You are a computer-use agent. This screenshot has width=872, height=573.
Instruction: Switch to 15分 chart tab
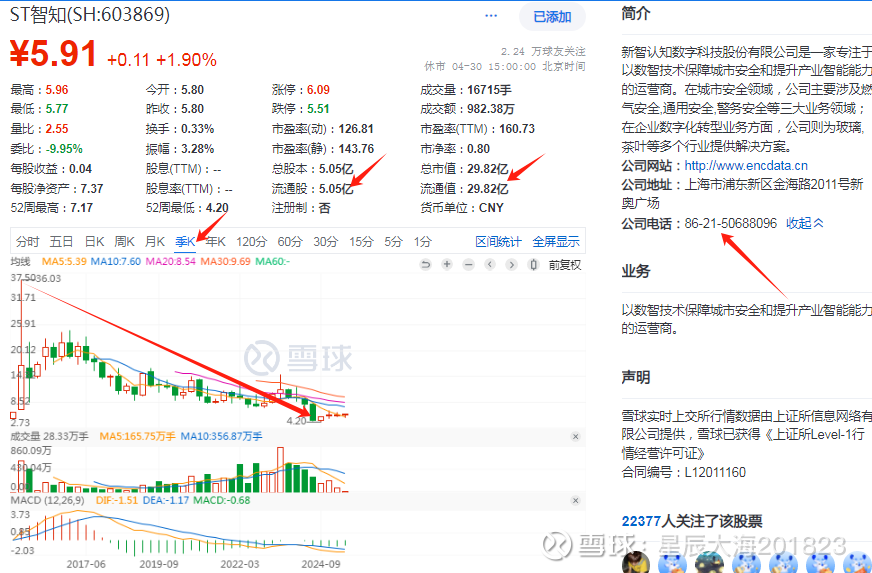click(x=361, y=242)
